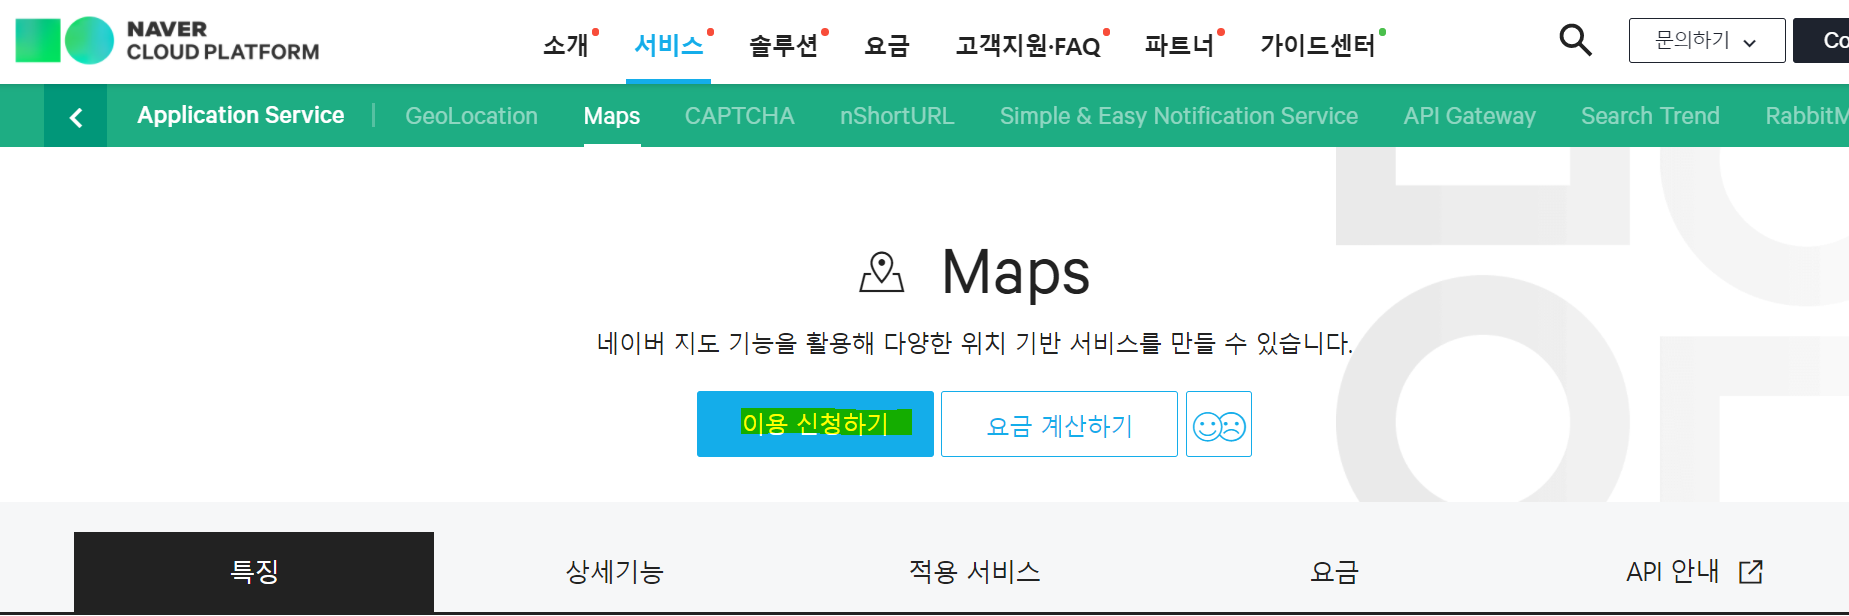Image resolution: width=1849 pixels, height=616 pixels.
Task: Click the Maps pin icon beside title
Action: point(881,272)
